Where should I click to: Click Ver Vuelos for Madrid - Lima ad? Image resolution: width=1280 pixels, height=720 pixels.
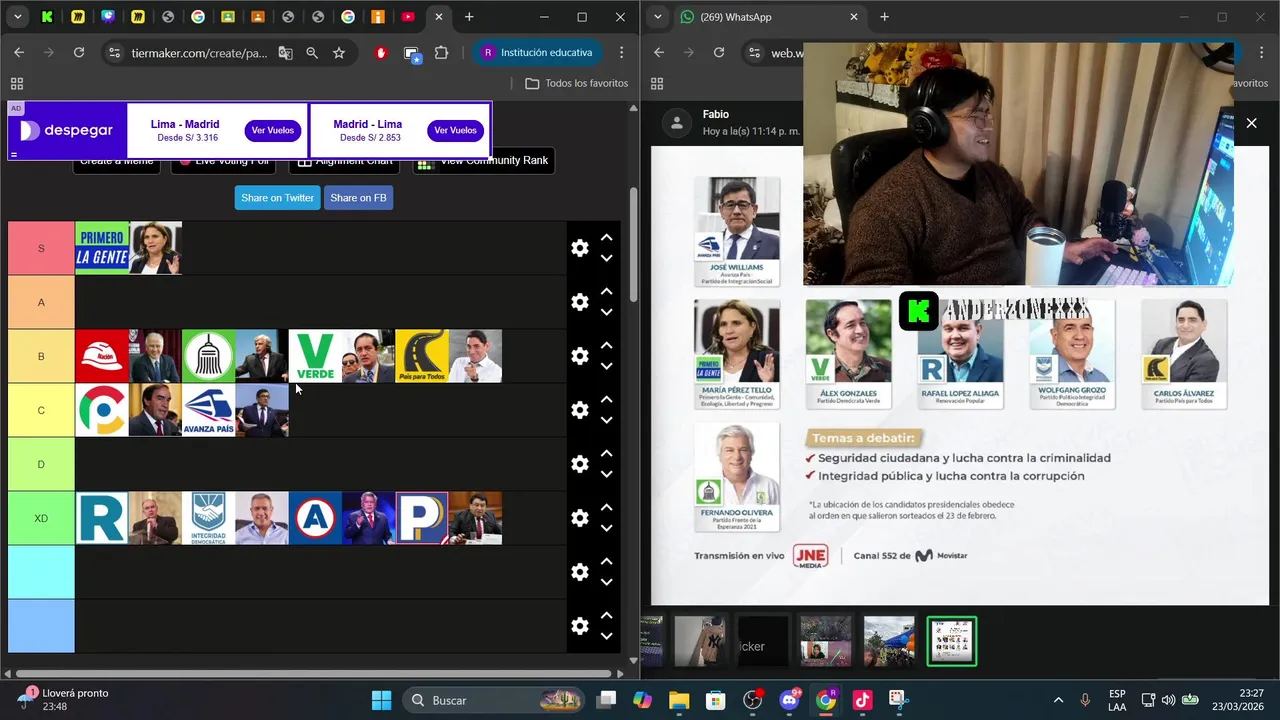tap(455, 131)
